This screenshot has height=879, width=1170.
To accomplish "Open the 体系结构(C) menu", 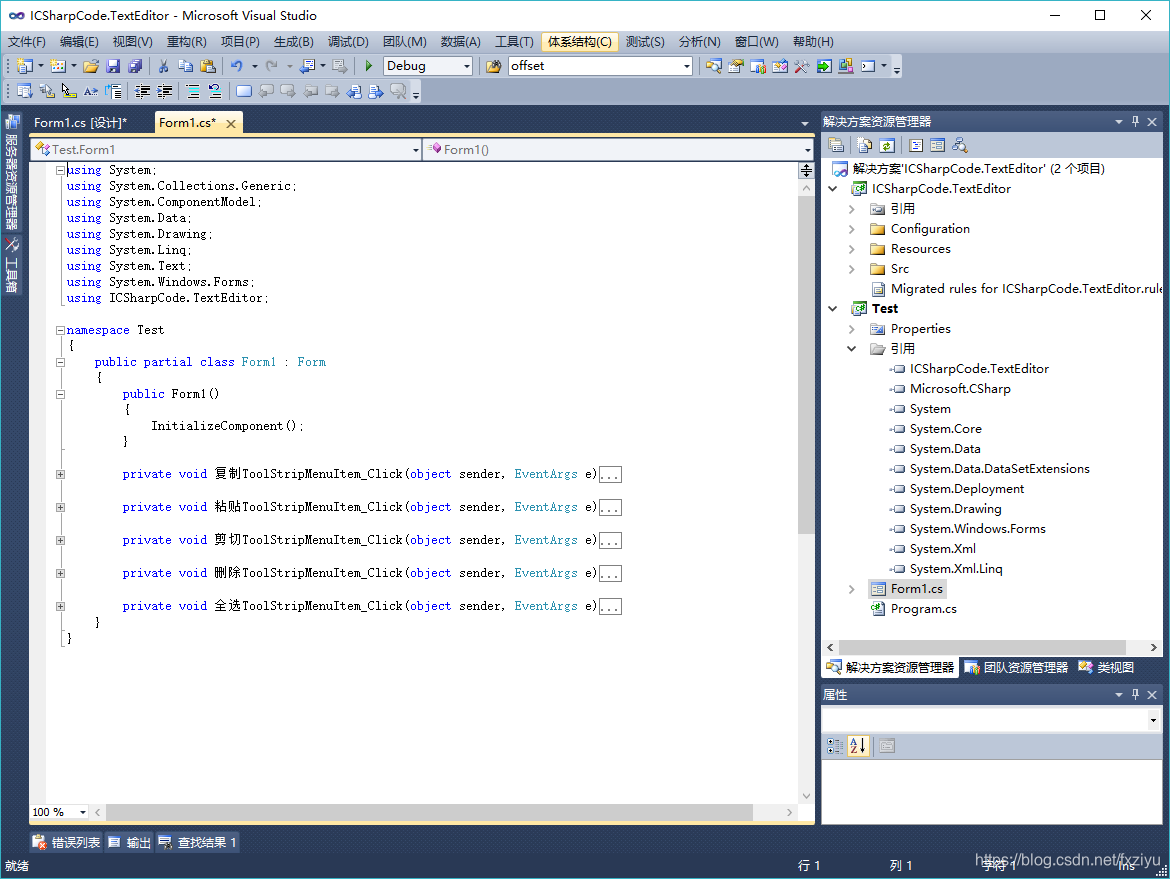I will pos(580,42).
